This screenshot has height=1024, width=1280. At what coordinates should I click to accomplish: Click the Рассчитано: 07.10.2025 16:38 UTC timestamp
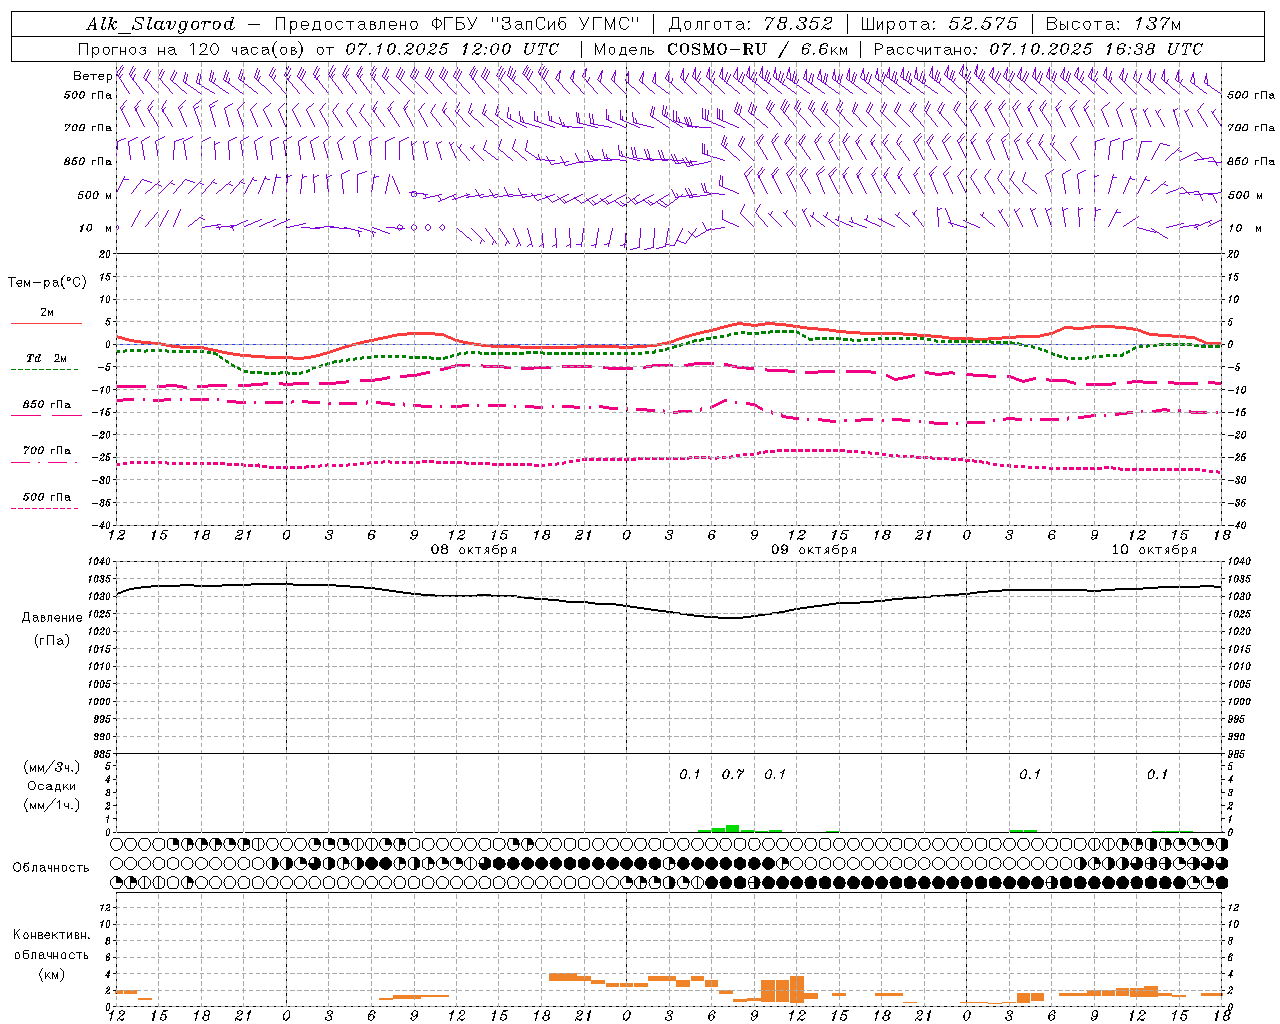click(1038, 49)
